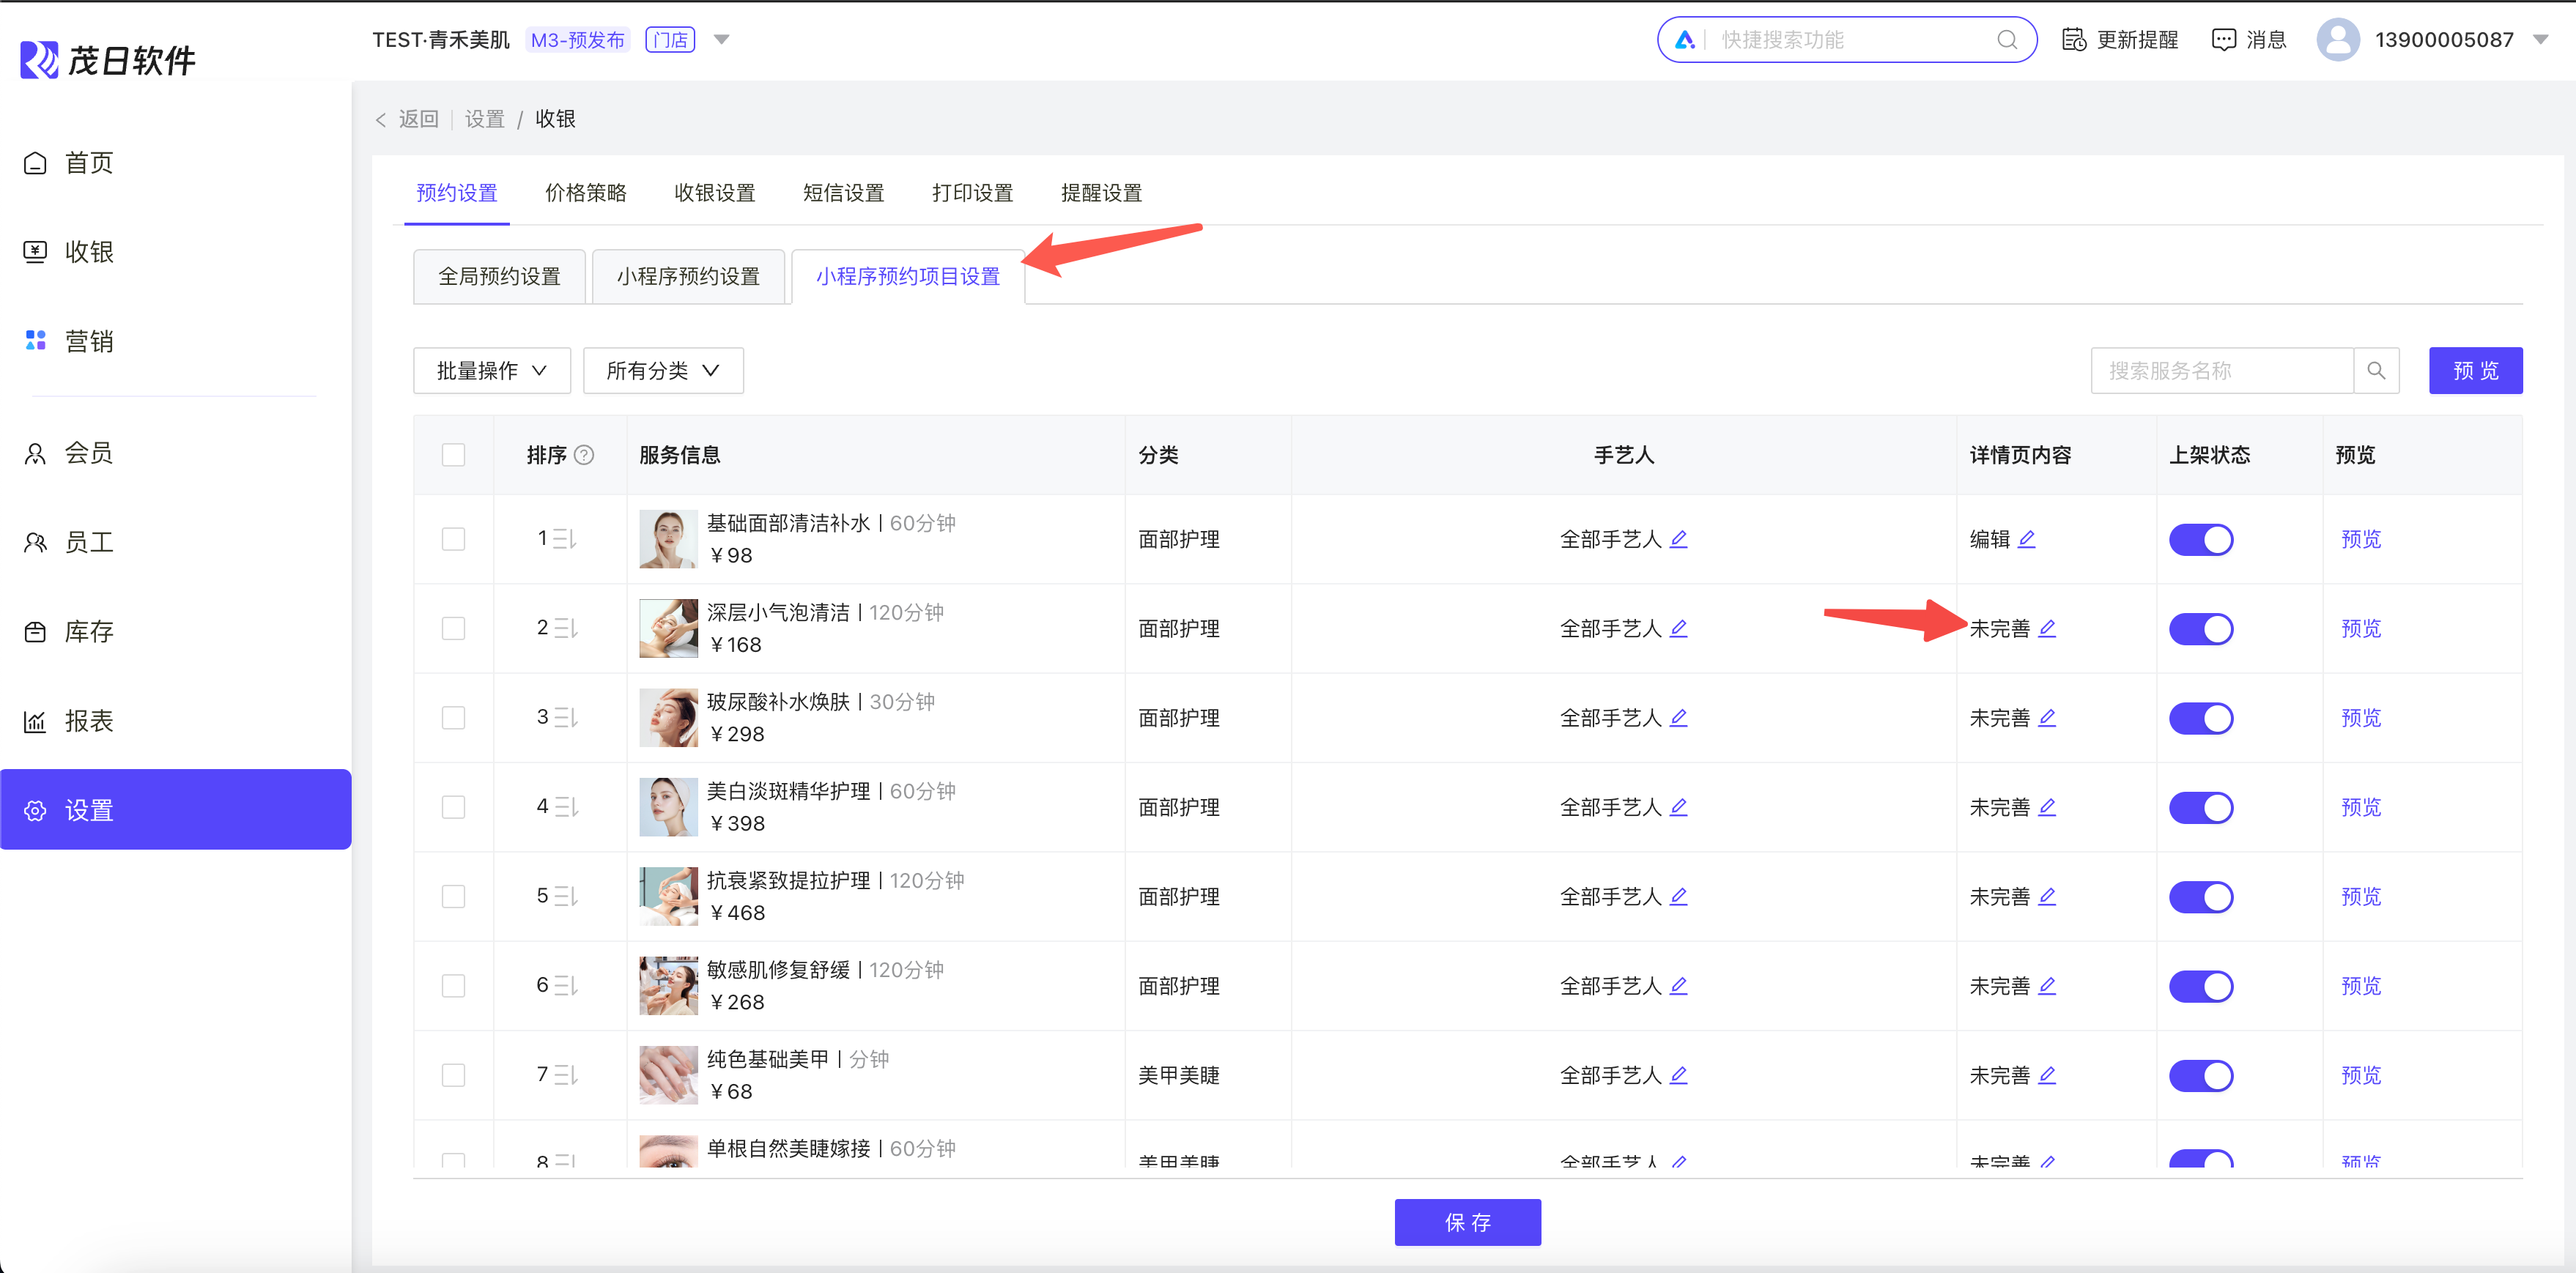Edit craftsmen for 基础面部清洁补水 row
The width and height of the screenshot is (2576, 1273).
point(1679,539)
